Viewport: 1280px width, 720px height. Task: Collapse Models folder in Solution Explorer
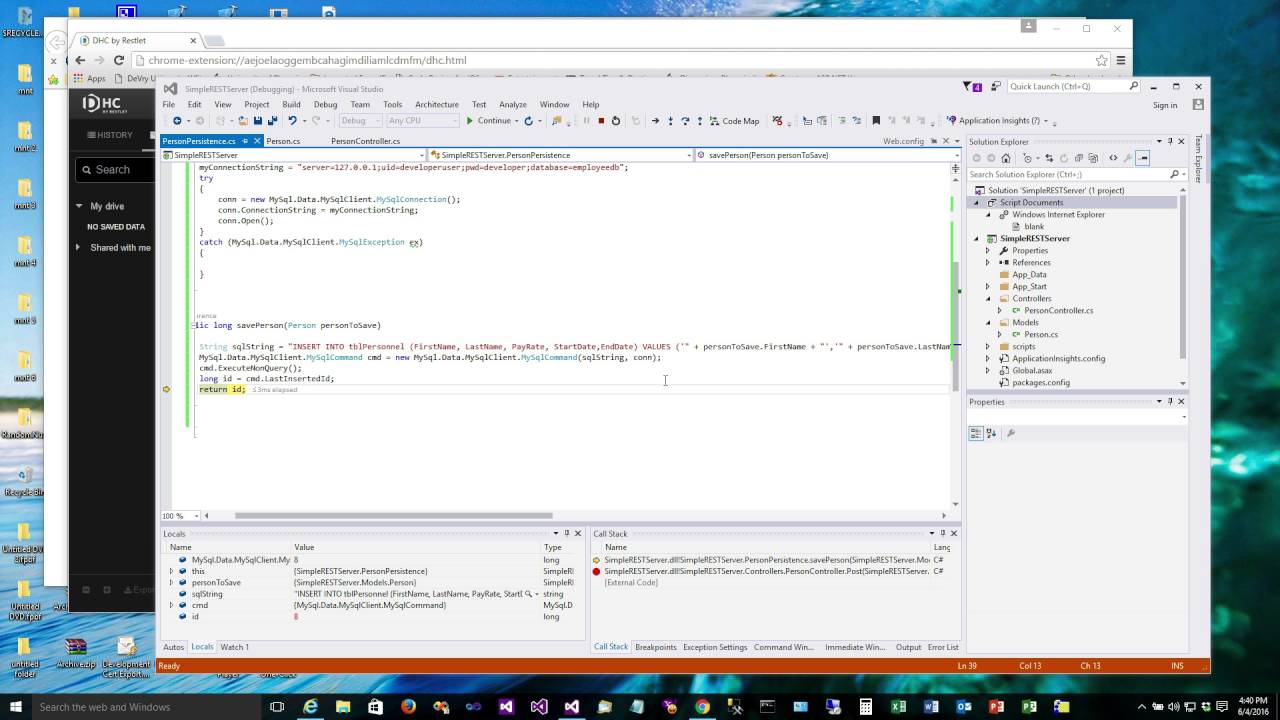coord(989,322)
